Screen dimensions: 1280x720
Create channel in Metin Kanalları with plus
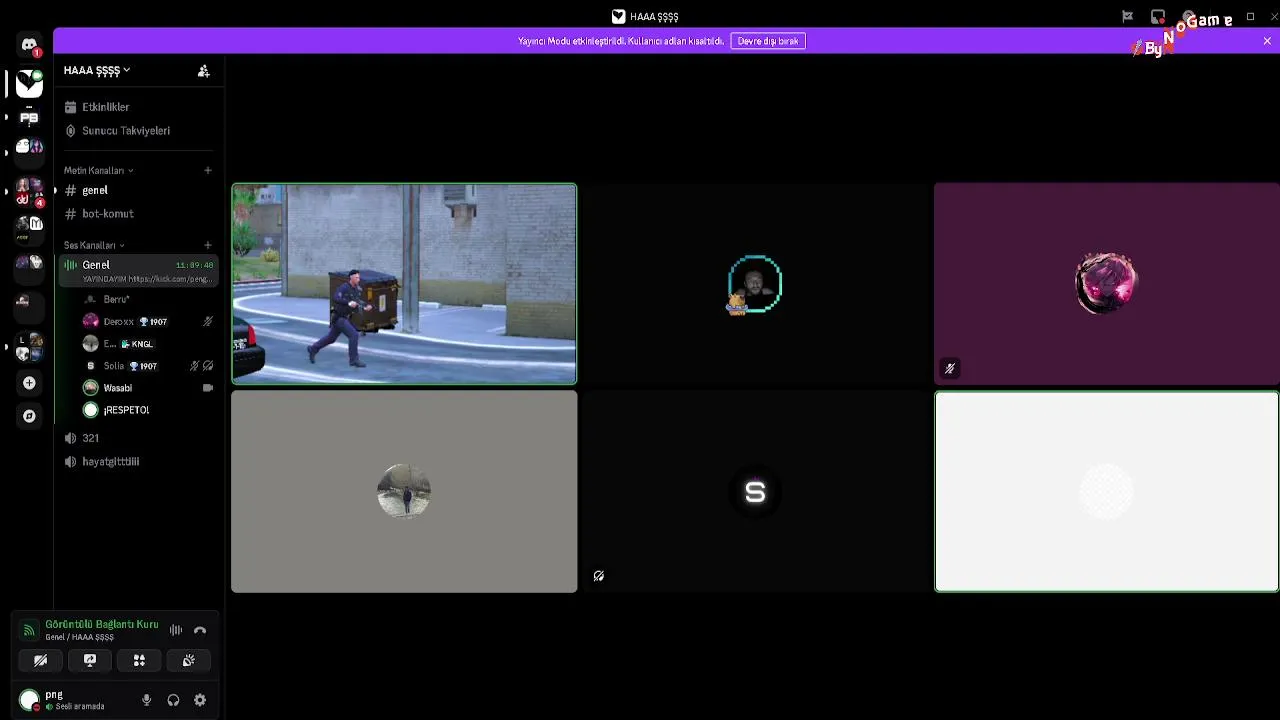(208, 170)
